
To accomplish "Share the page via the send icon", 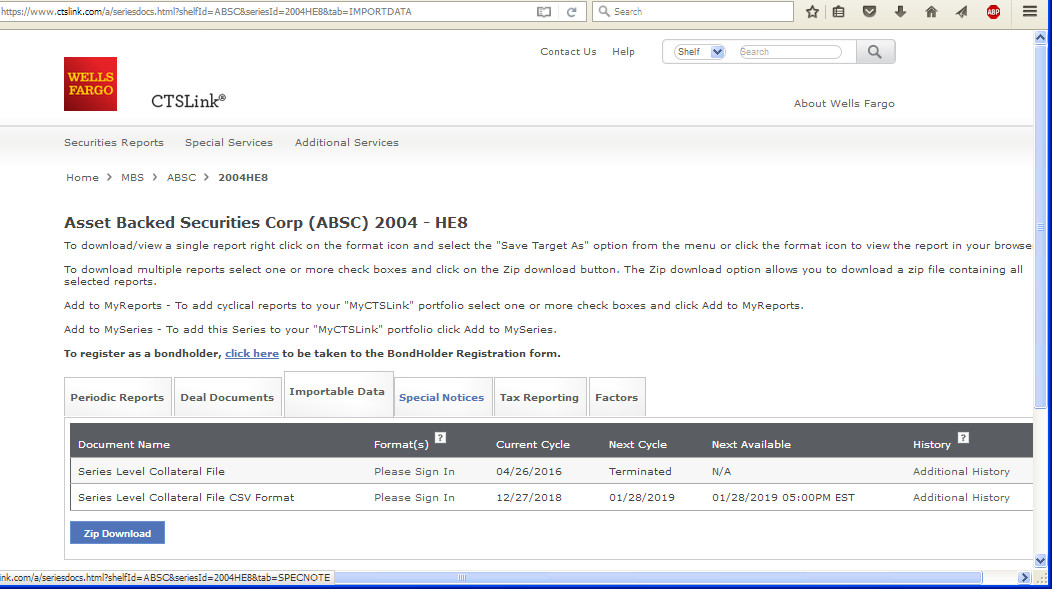I will [961, 11].
